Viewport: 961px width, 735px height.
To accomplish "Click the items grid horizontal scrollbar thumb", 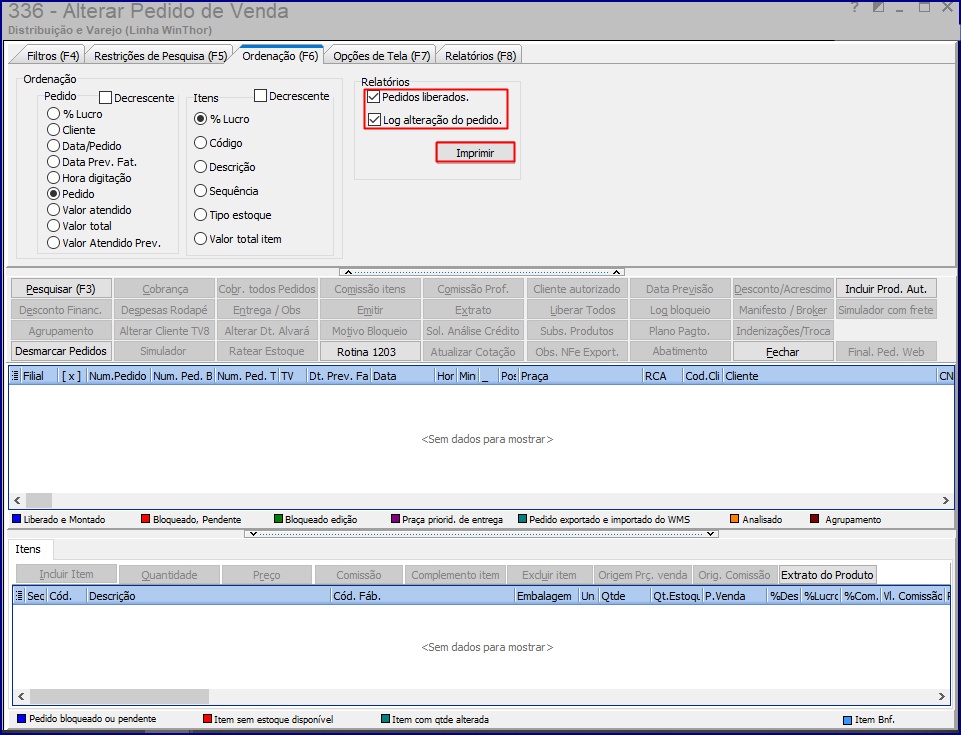I will (x=120, y=696).
